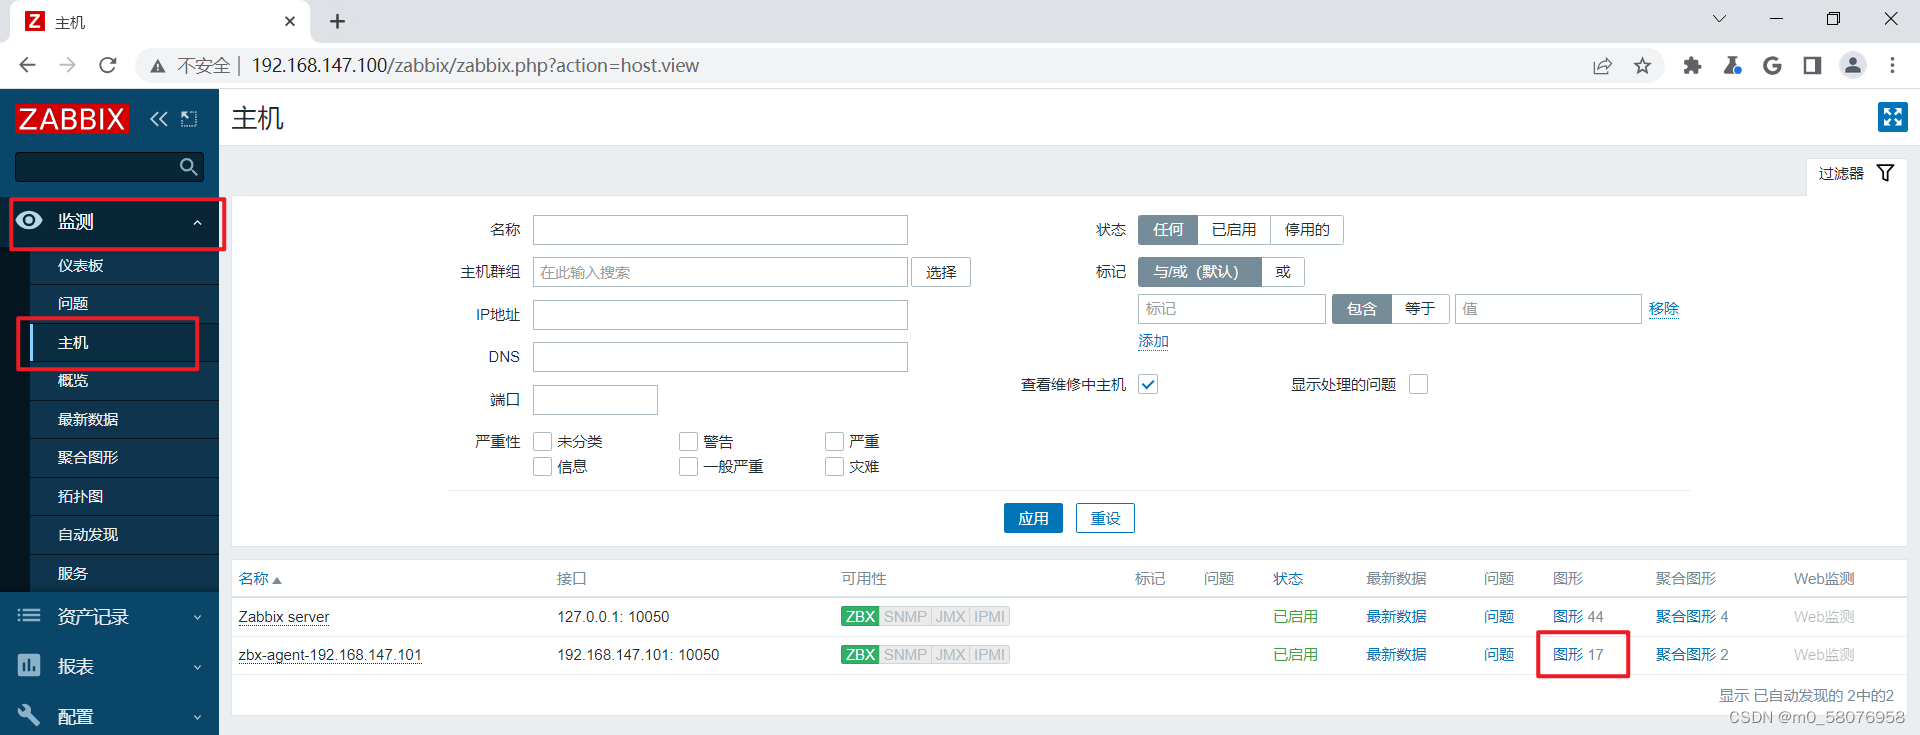
Task: Open the browser extensions puzzle icon
Action: point(1692,66)
